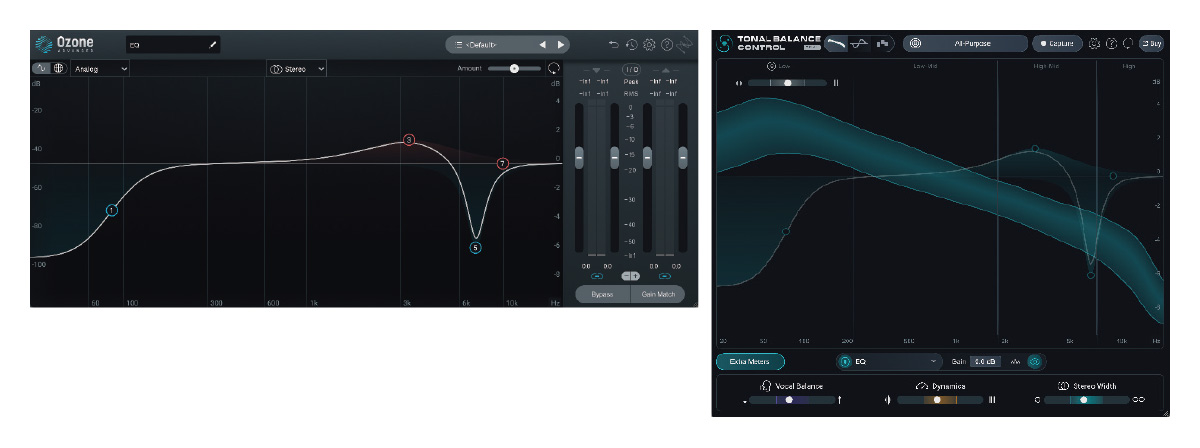Click the target icon beside All-Purpose
Screen dimensions: 1200x448
click(x=916, y=44)
